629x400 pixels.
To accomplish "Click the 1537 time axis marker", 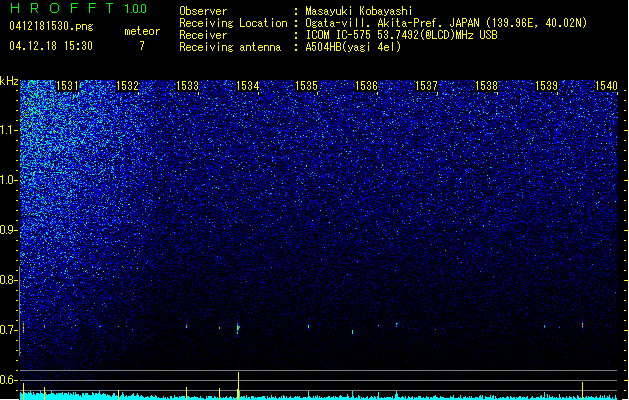I will tap(426, 86).
